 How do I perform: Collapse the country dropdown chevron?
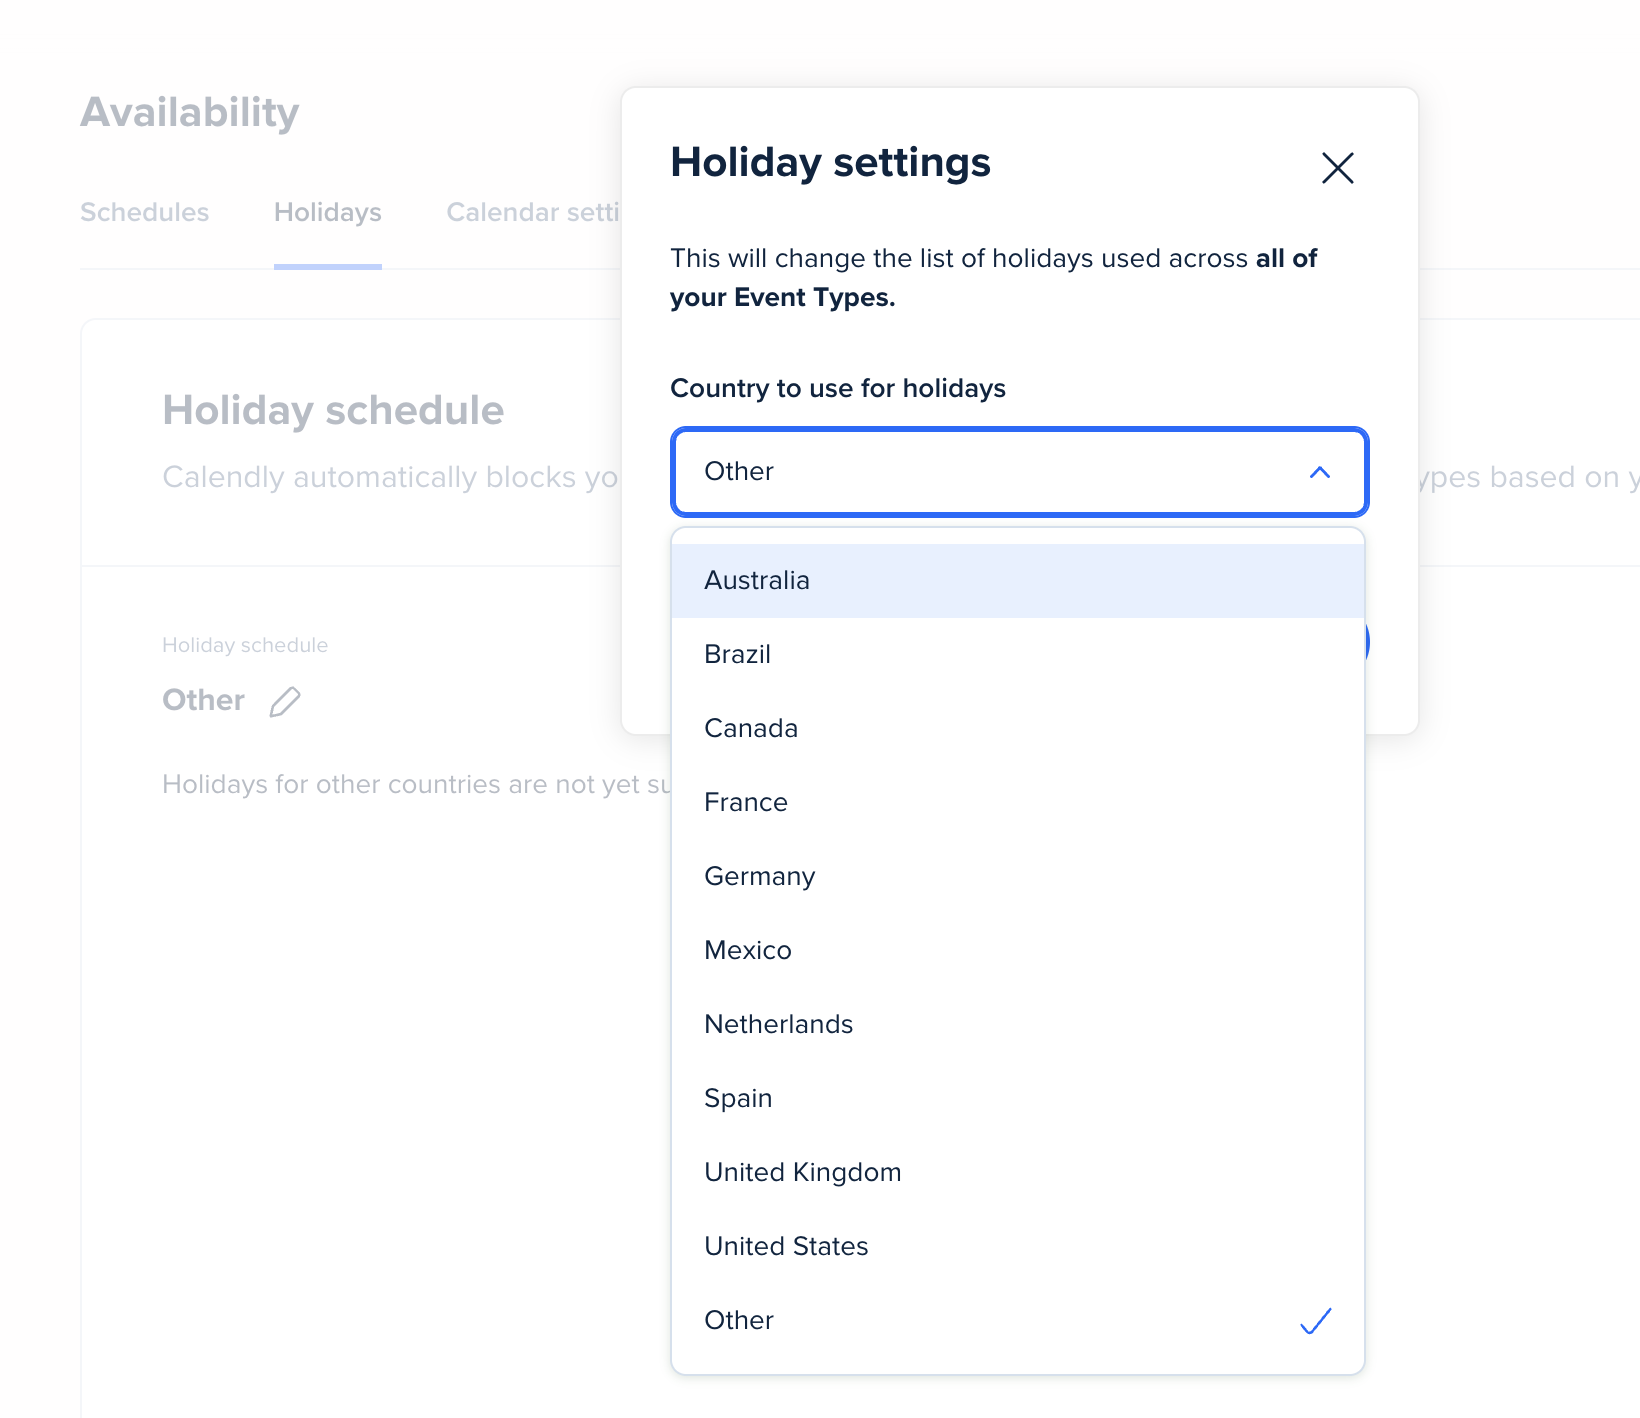click(x=1319, y=472)
